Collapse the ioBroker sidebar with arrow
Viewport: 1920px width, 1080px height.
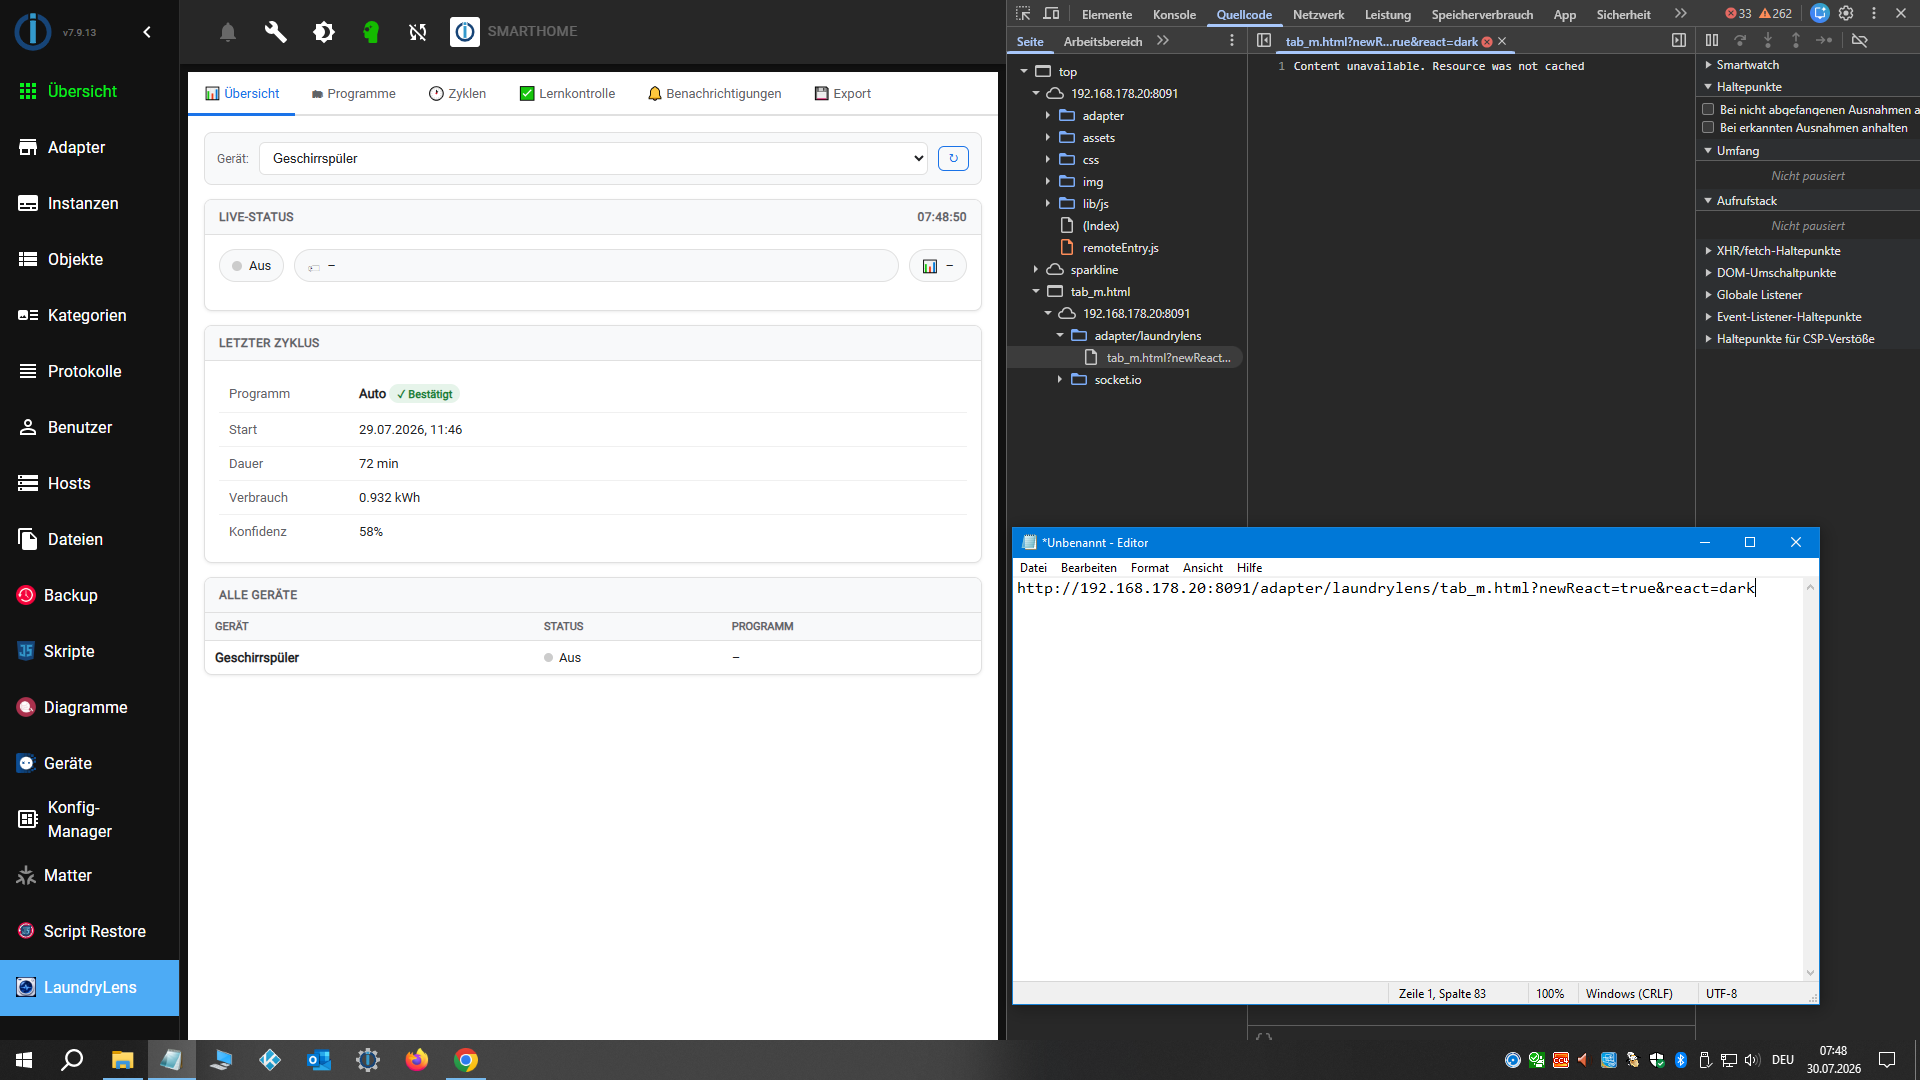coord(147,32)
